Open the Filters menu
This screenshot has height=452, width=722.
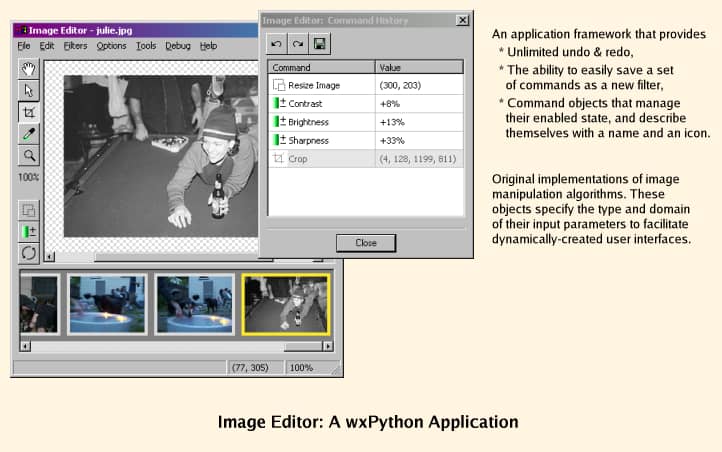75,46
